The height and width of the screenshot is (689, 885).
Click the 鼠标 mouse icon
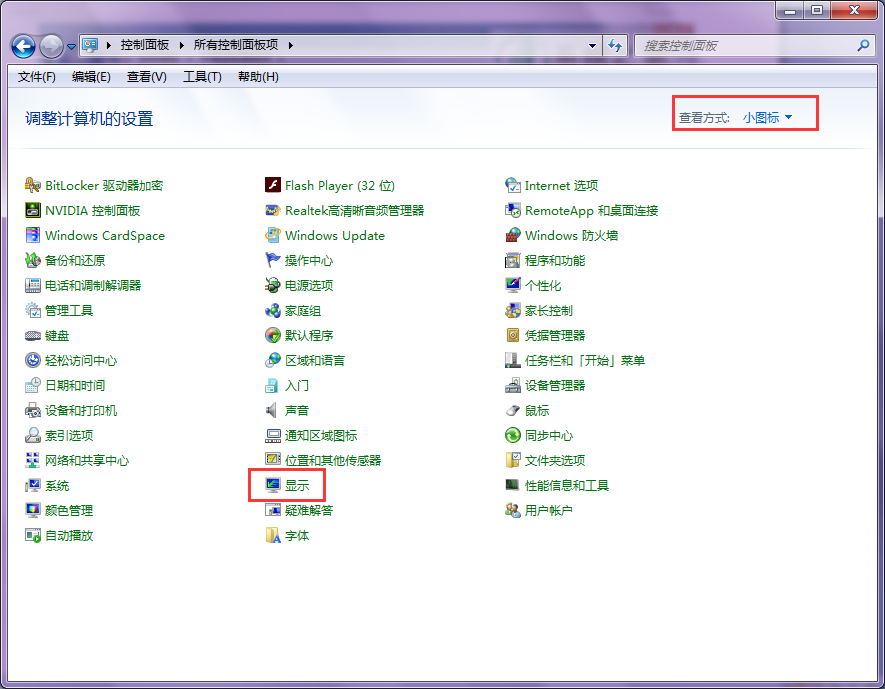512,410
